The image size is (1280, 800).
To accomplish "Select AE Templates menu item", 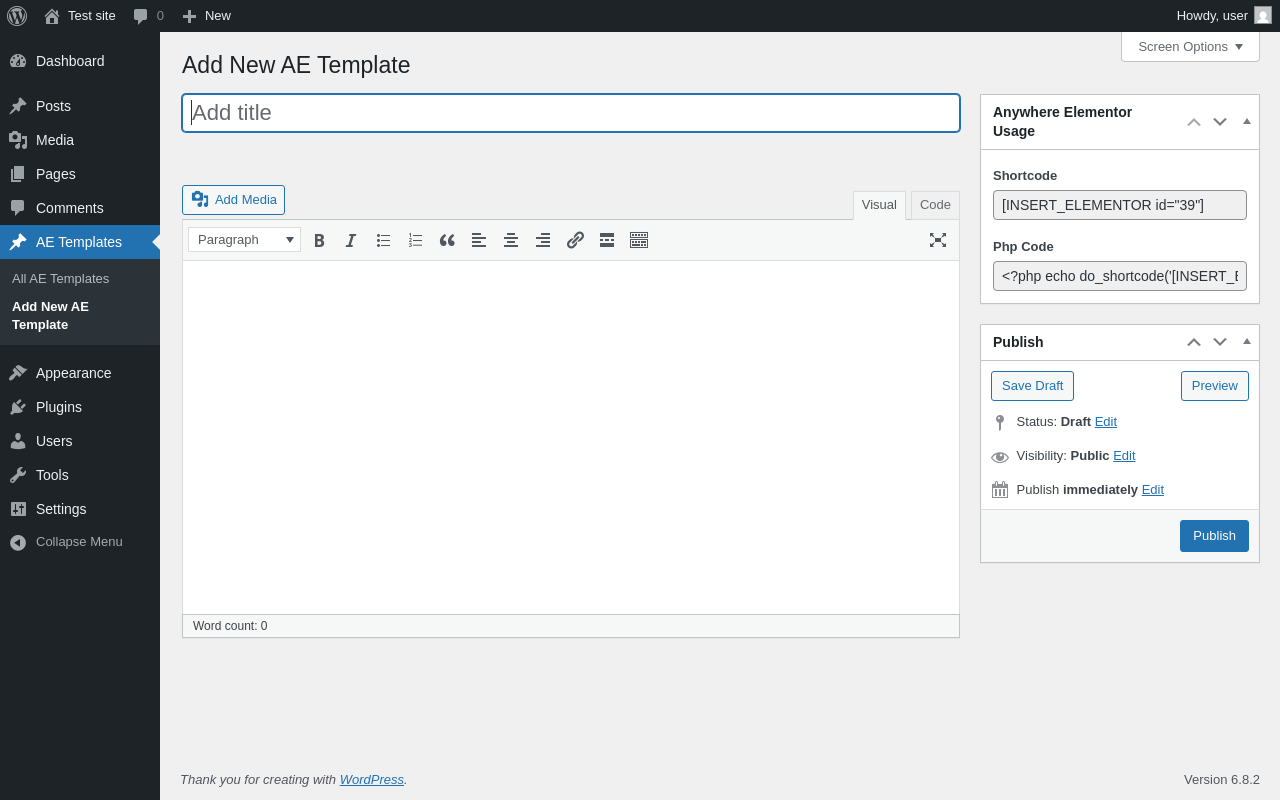I will tap(80, 242).
